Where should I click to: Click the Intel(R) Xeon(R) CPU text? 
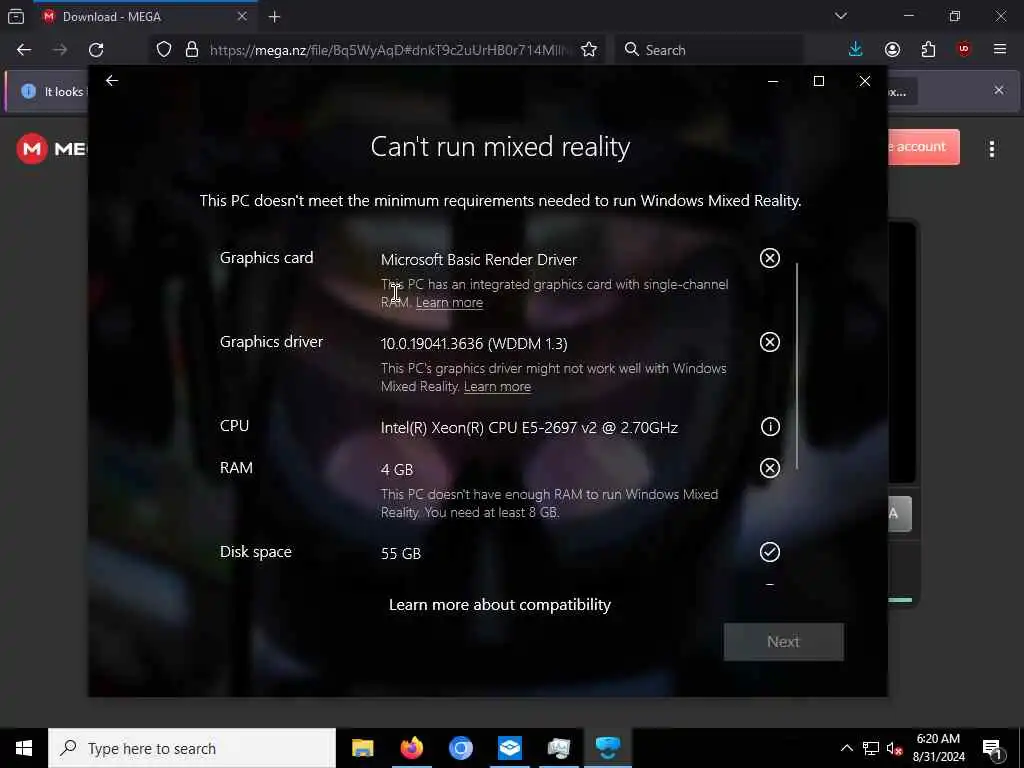pyautogui.click(x=529, y=428)
